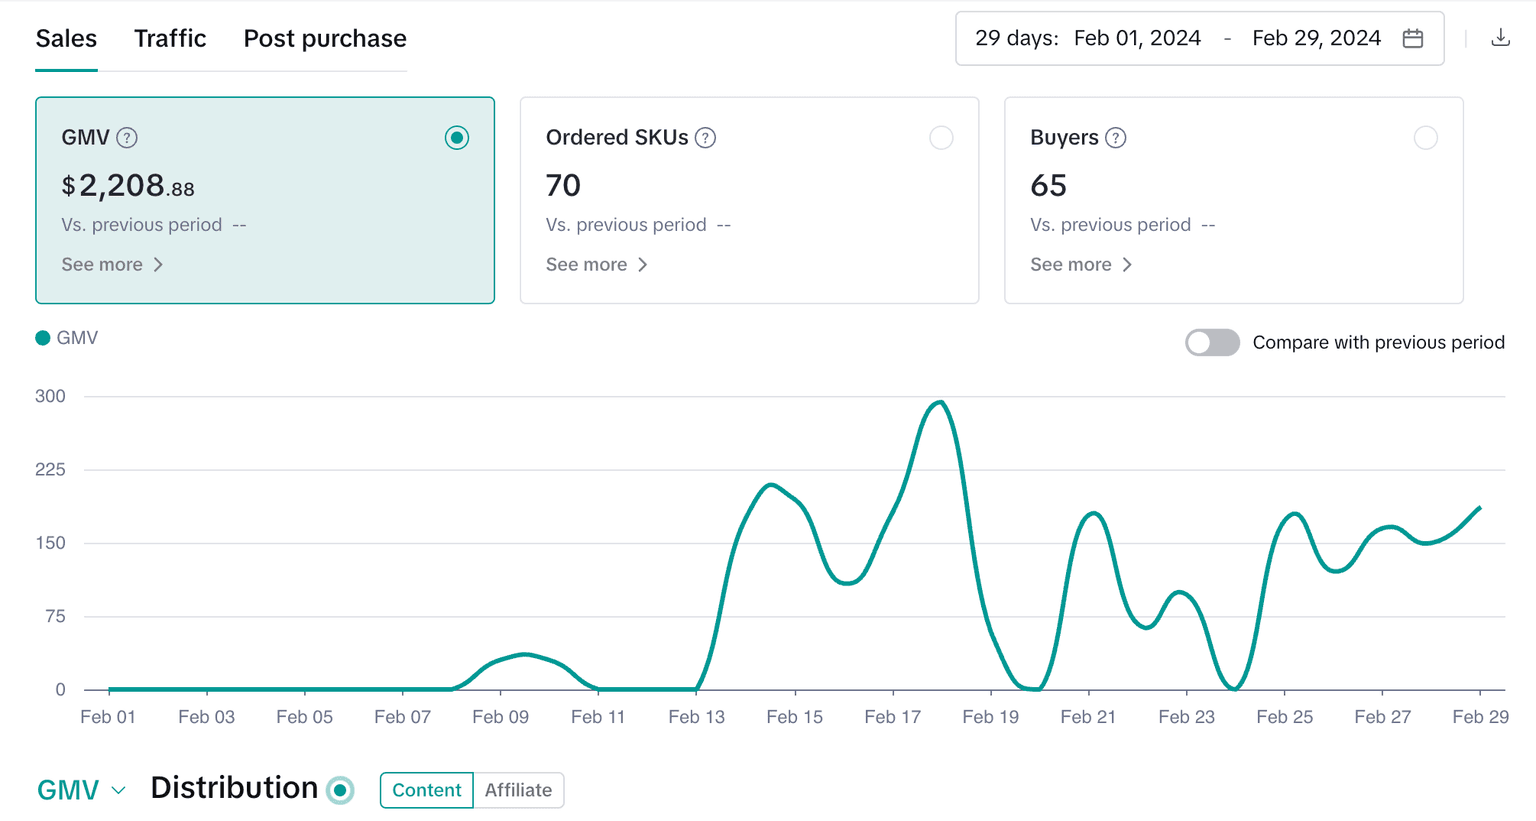Click the Distribution heading text
The width and height of the screenshot is (1536, 821).
(x=234, y=788)
